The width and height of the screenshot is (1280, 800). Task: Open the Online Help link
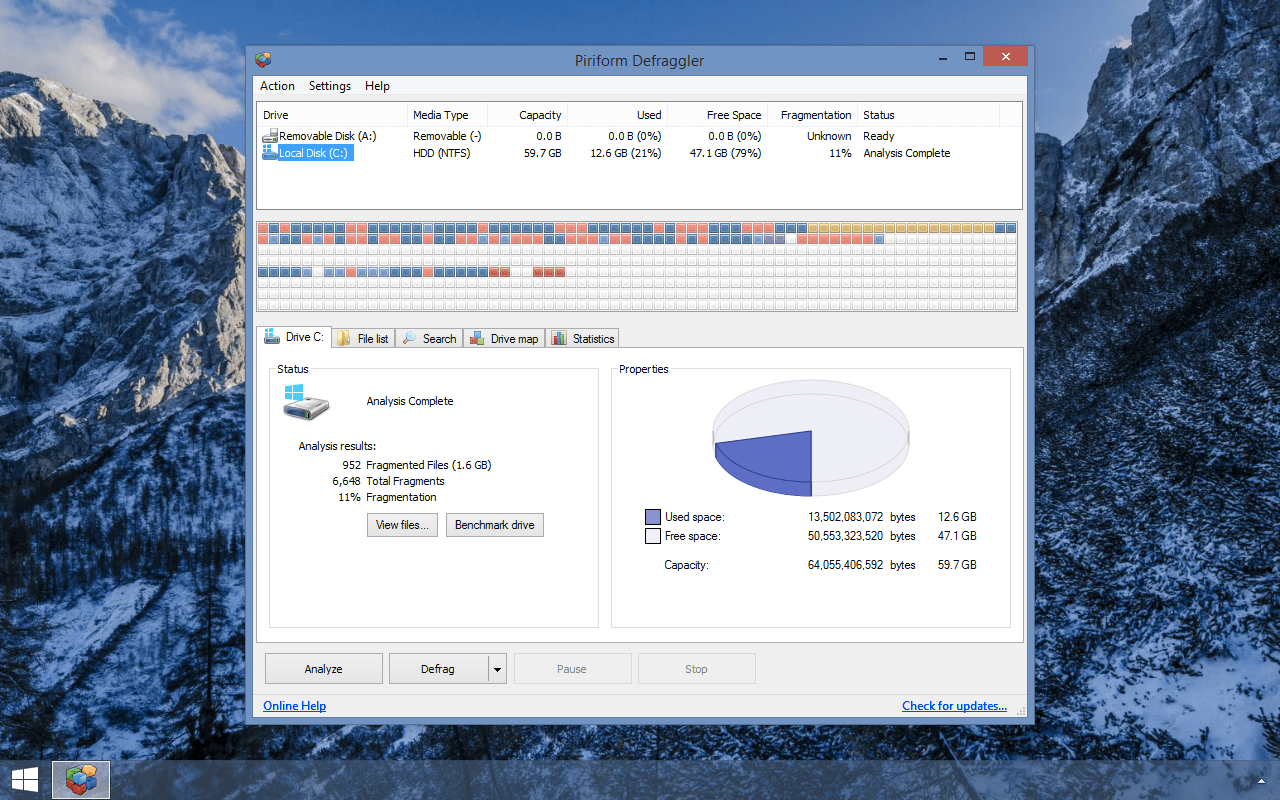pos(294,706)
